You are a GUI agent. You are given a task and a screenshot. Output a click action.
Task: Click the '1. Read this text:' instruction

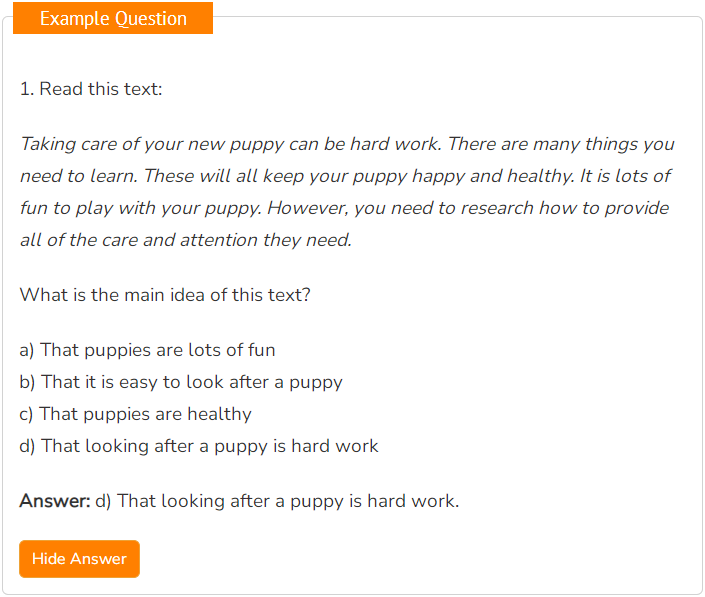point(91,89)
